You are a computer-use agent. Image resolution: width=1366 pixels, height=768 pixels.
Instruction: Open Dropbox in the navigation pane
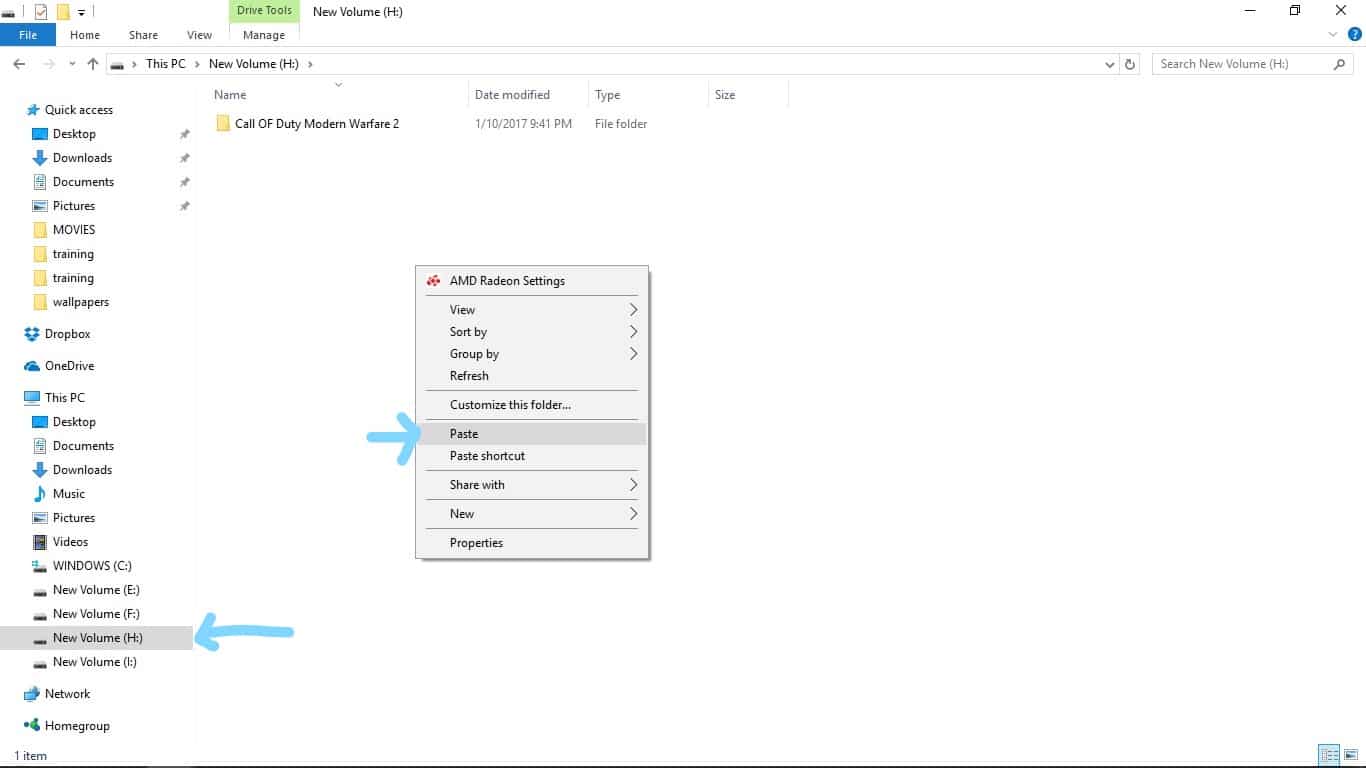point(68,334)
